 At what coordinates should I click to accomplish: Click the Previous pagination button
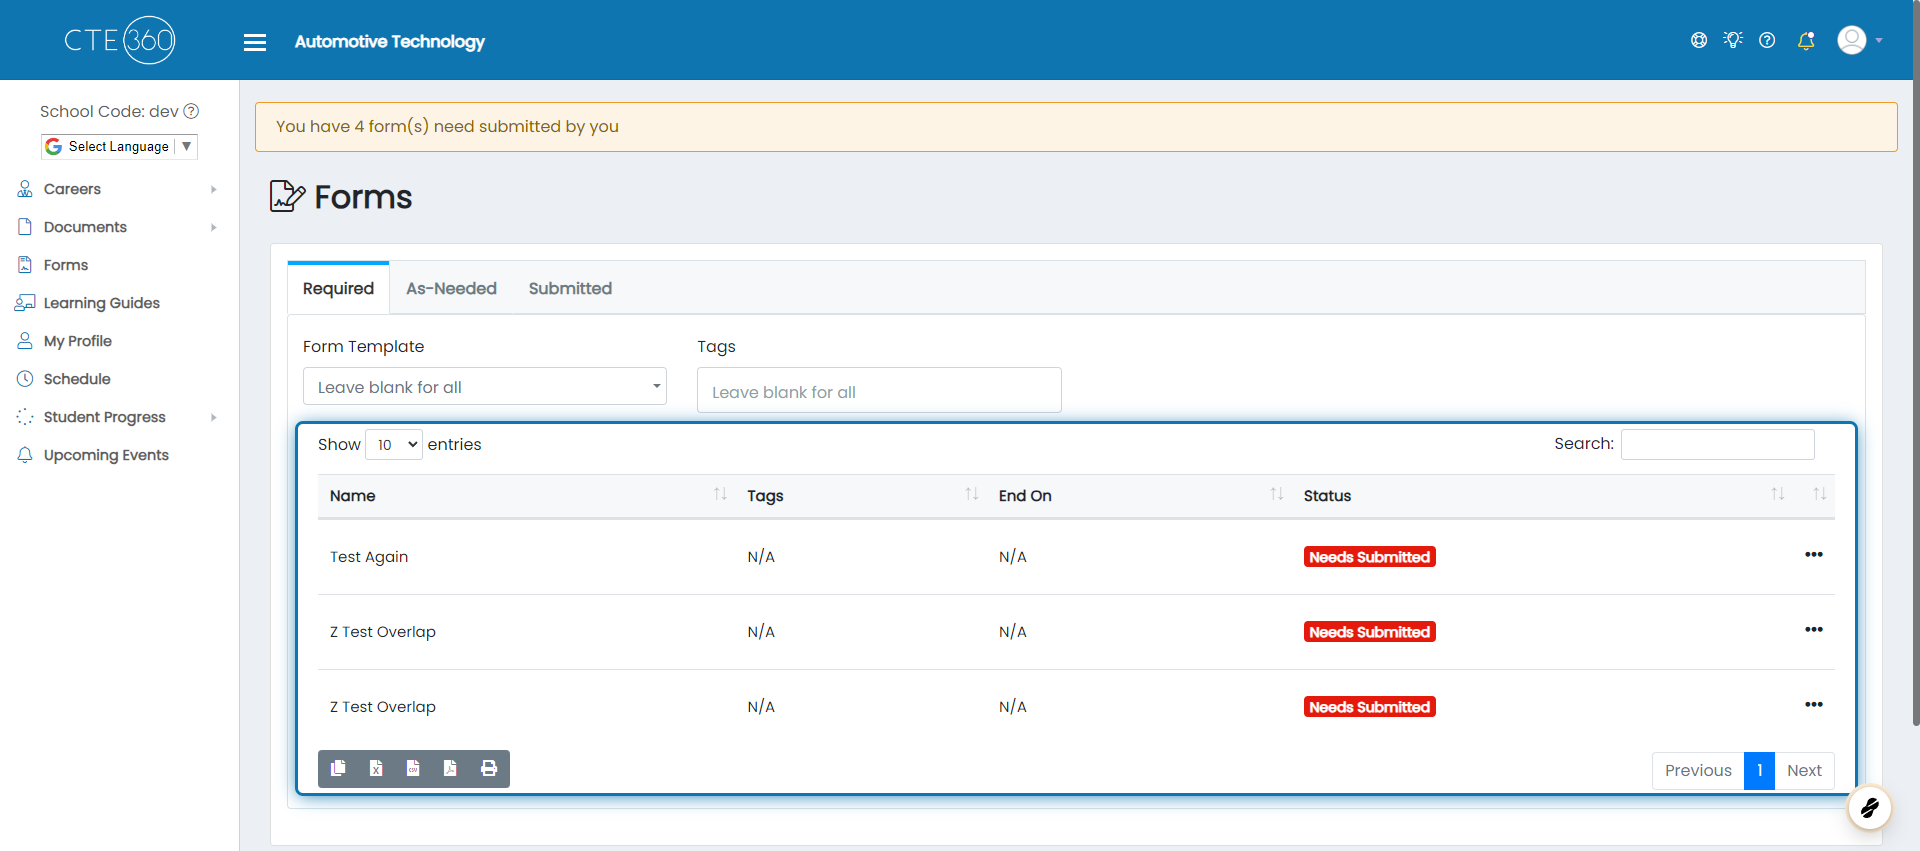tap(1698, 770)
